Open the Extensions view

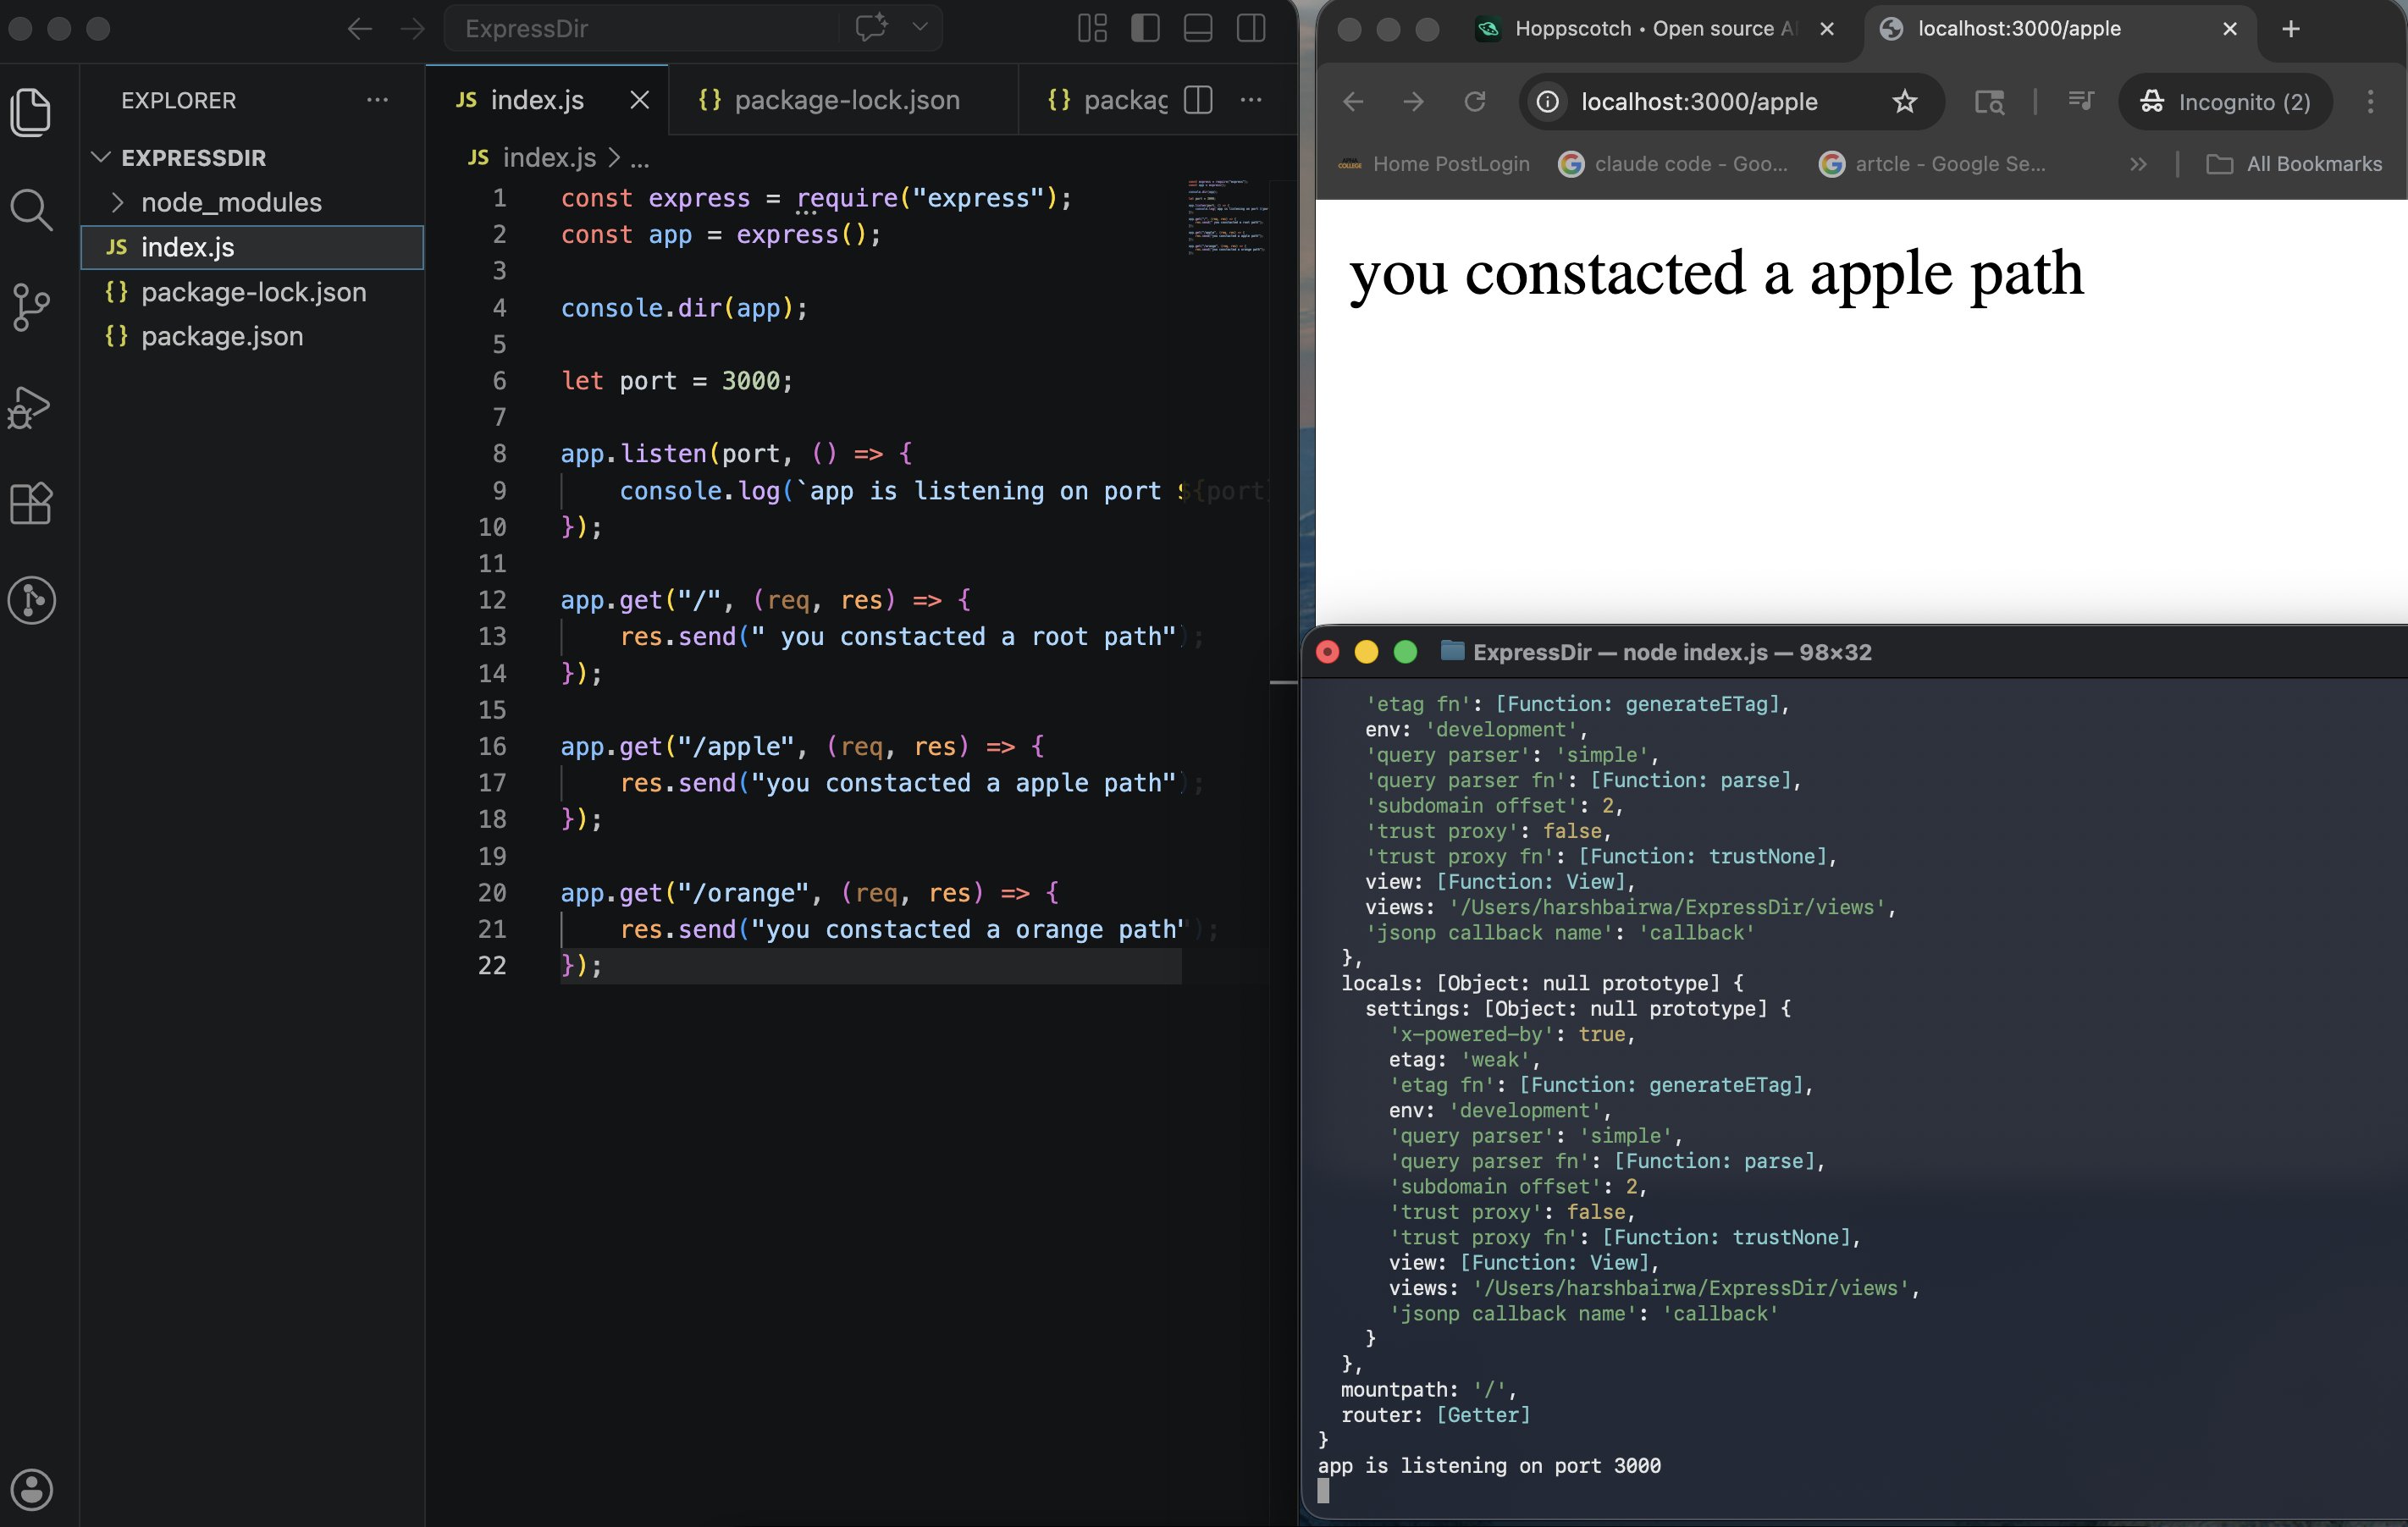click(x=31, y=503)
